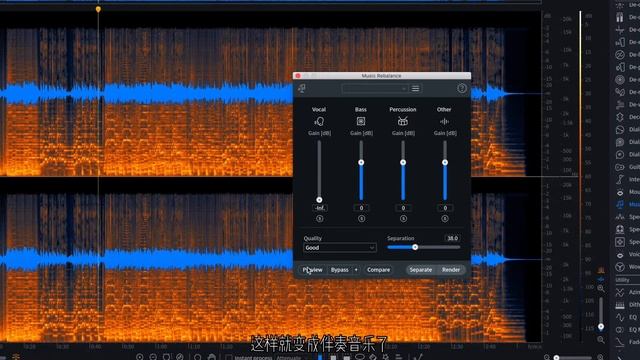The width and height of the screenshot is (640, 360).
Task: Open Azimuth utility module icon
Action: click(620, 292)
